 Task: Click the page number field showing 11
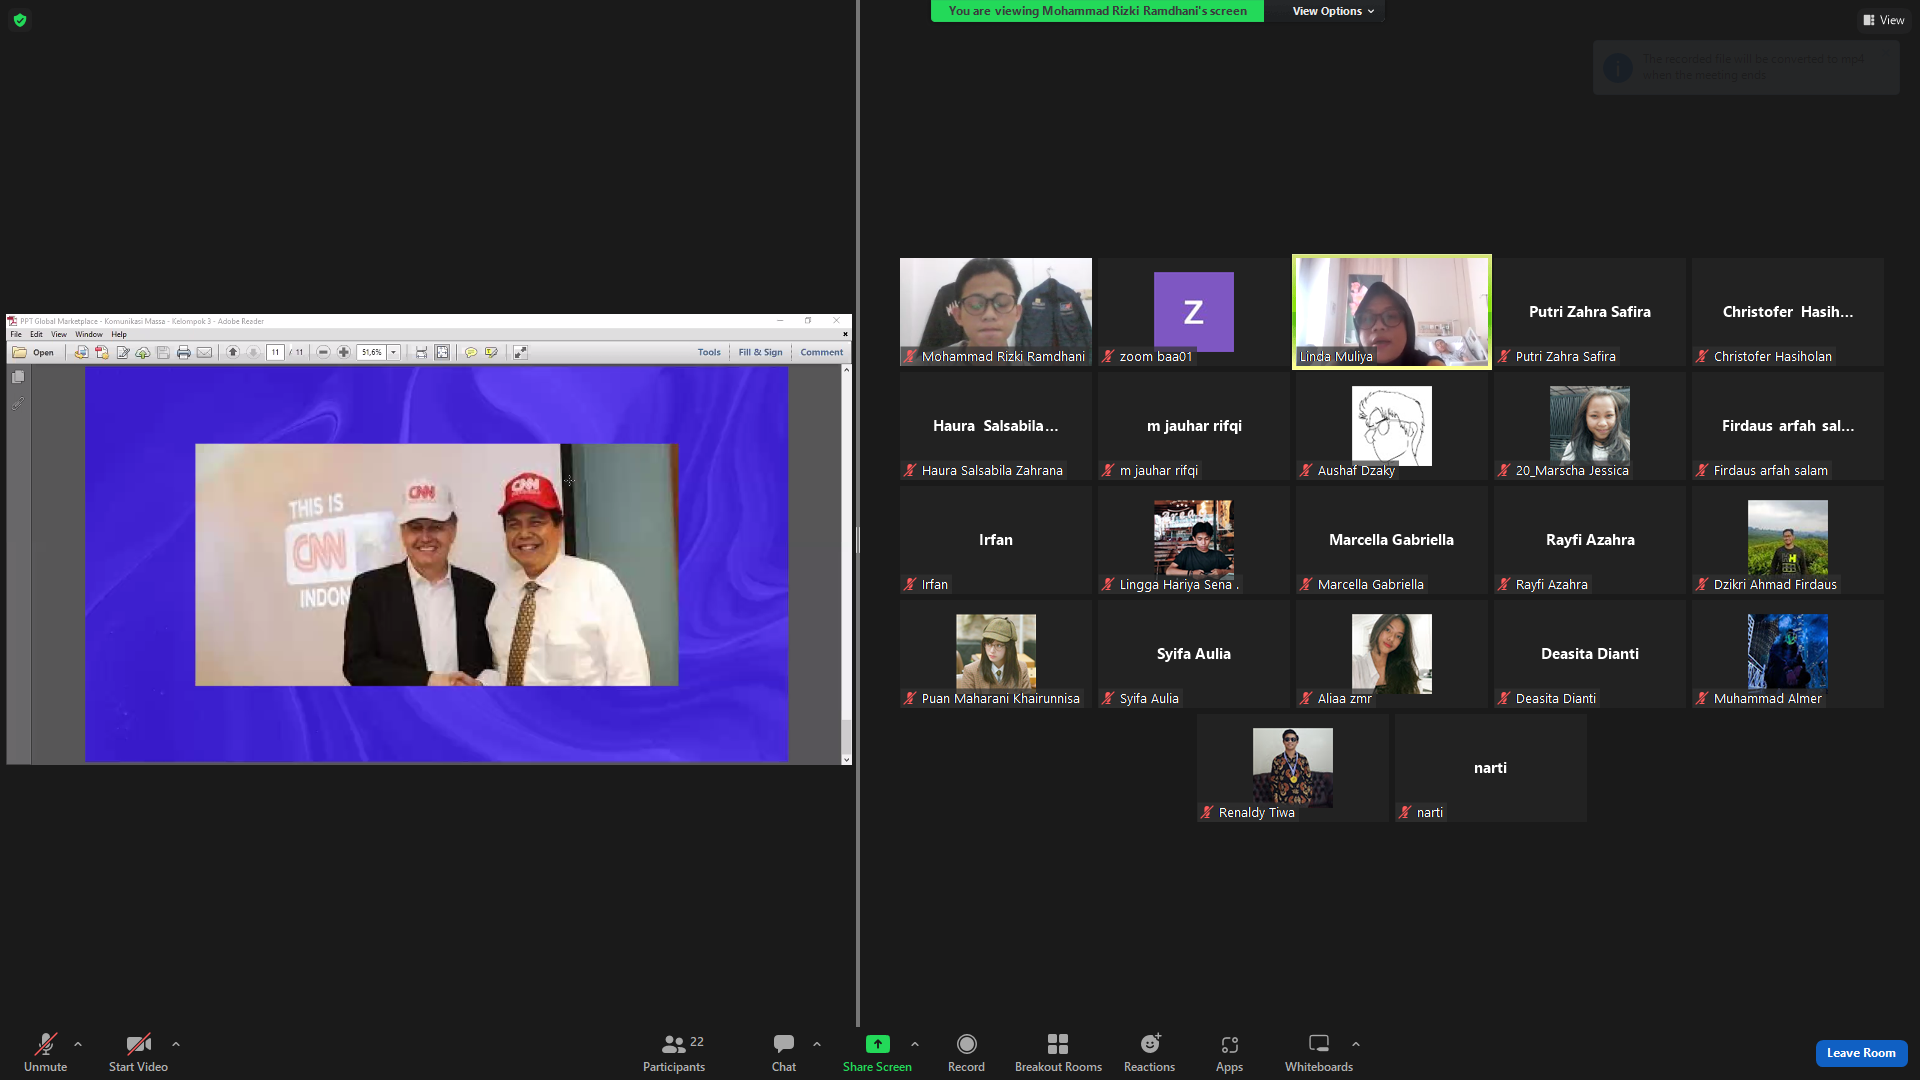pyautogui.click(x=275, y=352)
